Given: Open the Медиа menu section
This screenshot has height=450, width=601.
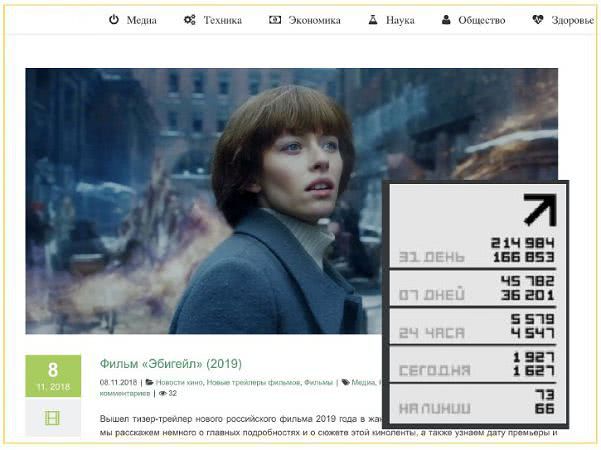Looking at the screenshot, I should point(141,19).
